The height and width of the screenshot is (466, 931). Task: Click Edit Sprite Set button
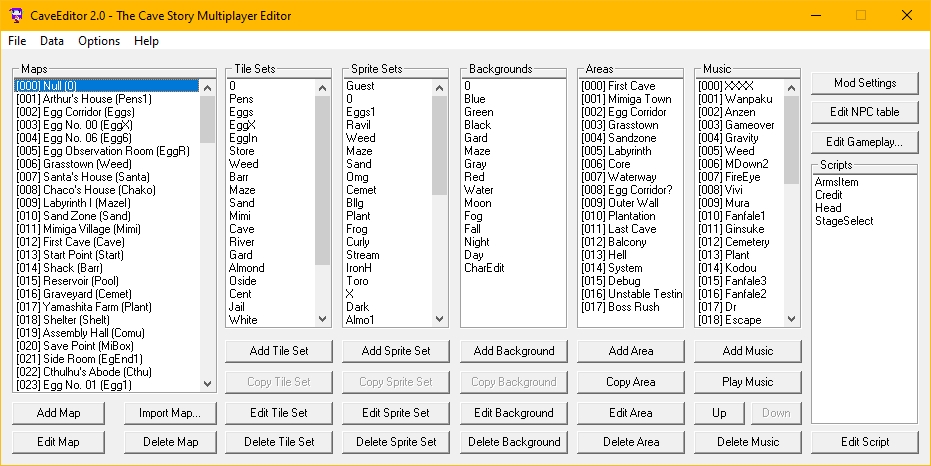click(395, 413)
